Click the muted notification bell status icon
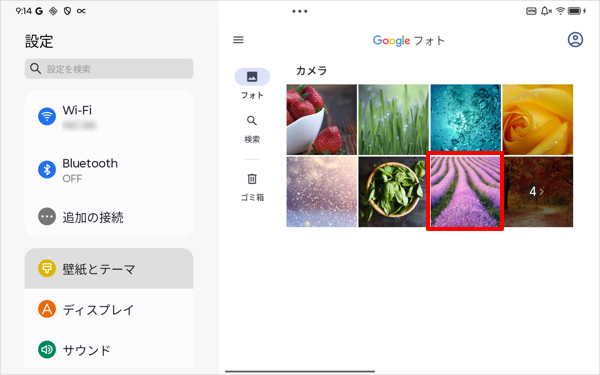600x375 pixels. point(546,11)
